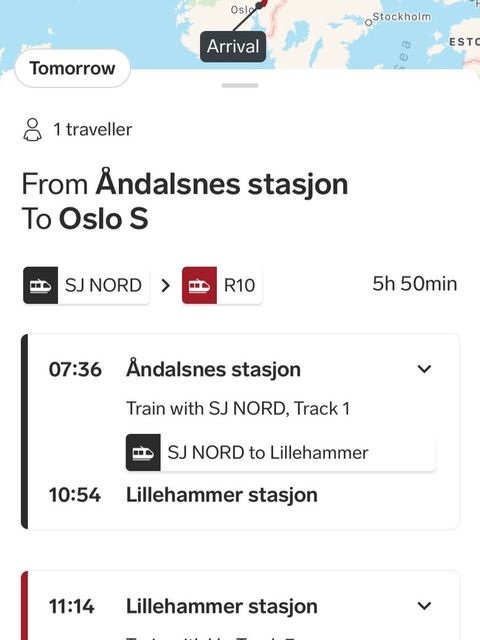480x640 pixels.
Task: Tap the 07:36 departure time
Action: click(75, 369)
